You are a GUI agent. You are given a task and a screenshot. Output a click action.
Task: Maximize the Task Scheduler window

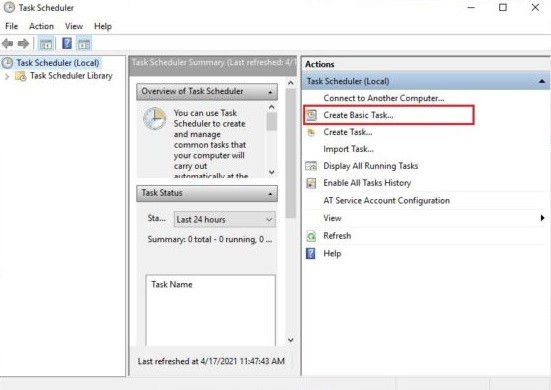pyautogui.click(x=503, y=7)
